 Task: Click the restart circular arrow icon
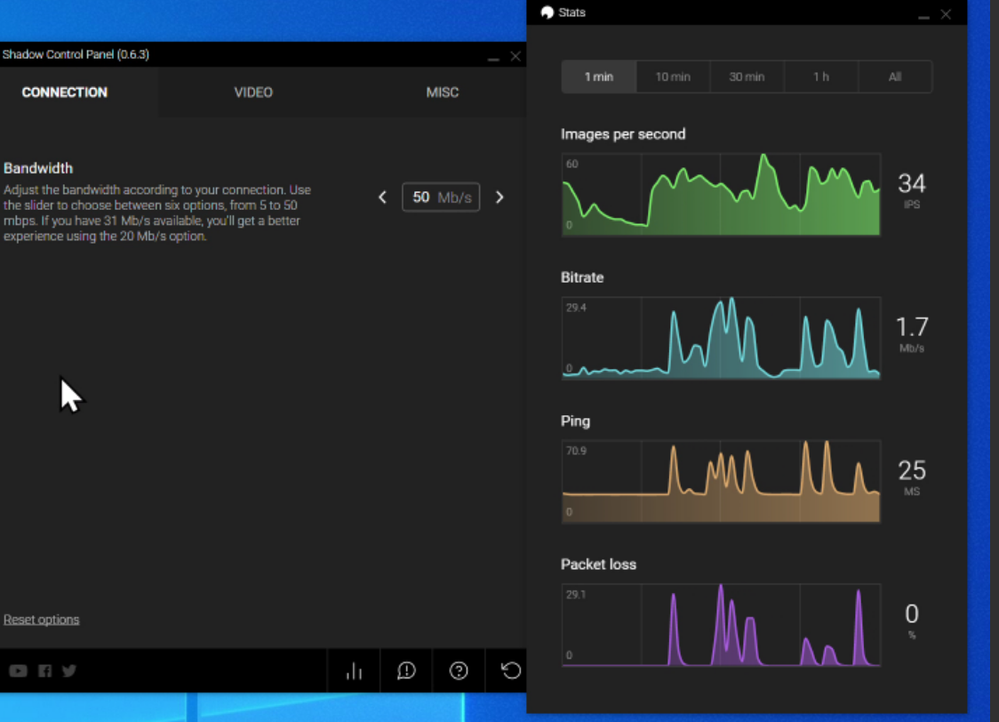(x=511, y=671)
